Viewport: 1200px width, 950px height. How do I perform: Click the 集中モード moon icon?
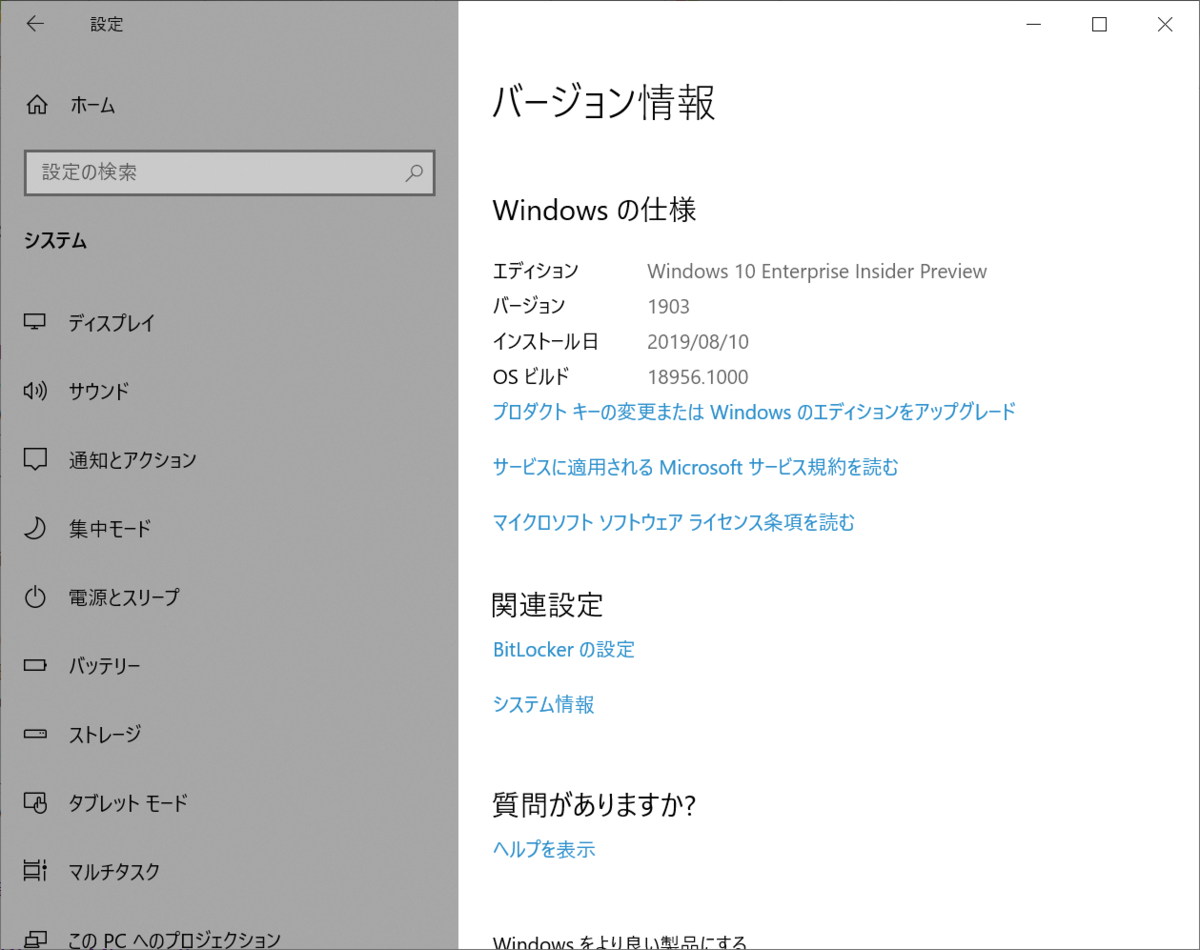(36, 528)
